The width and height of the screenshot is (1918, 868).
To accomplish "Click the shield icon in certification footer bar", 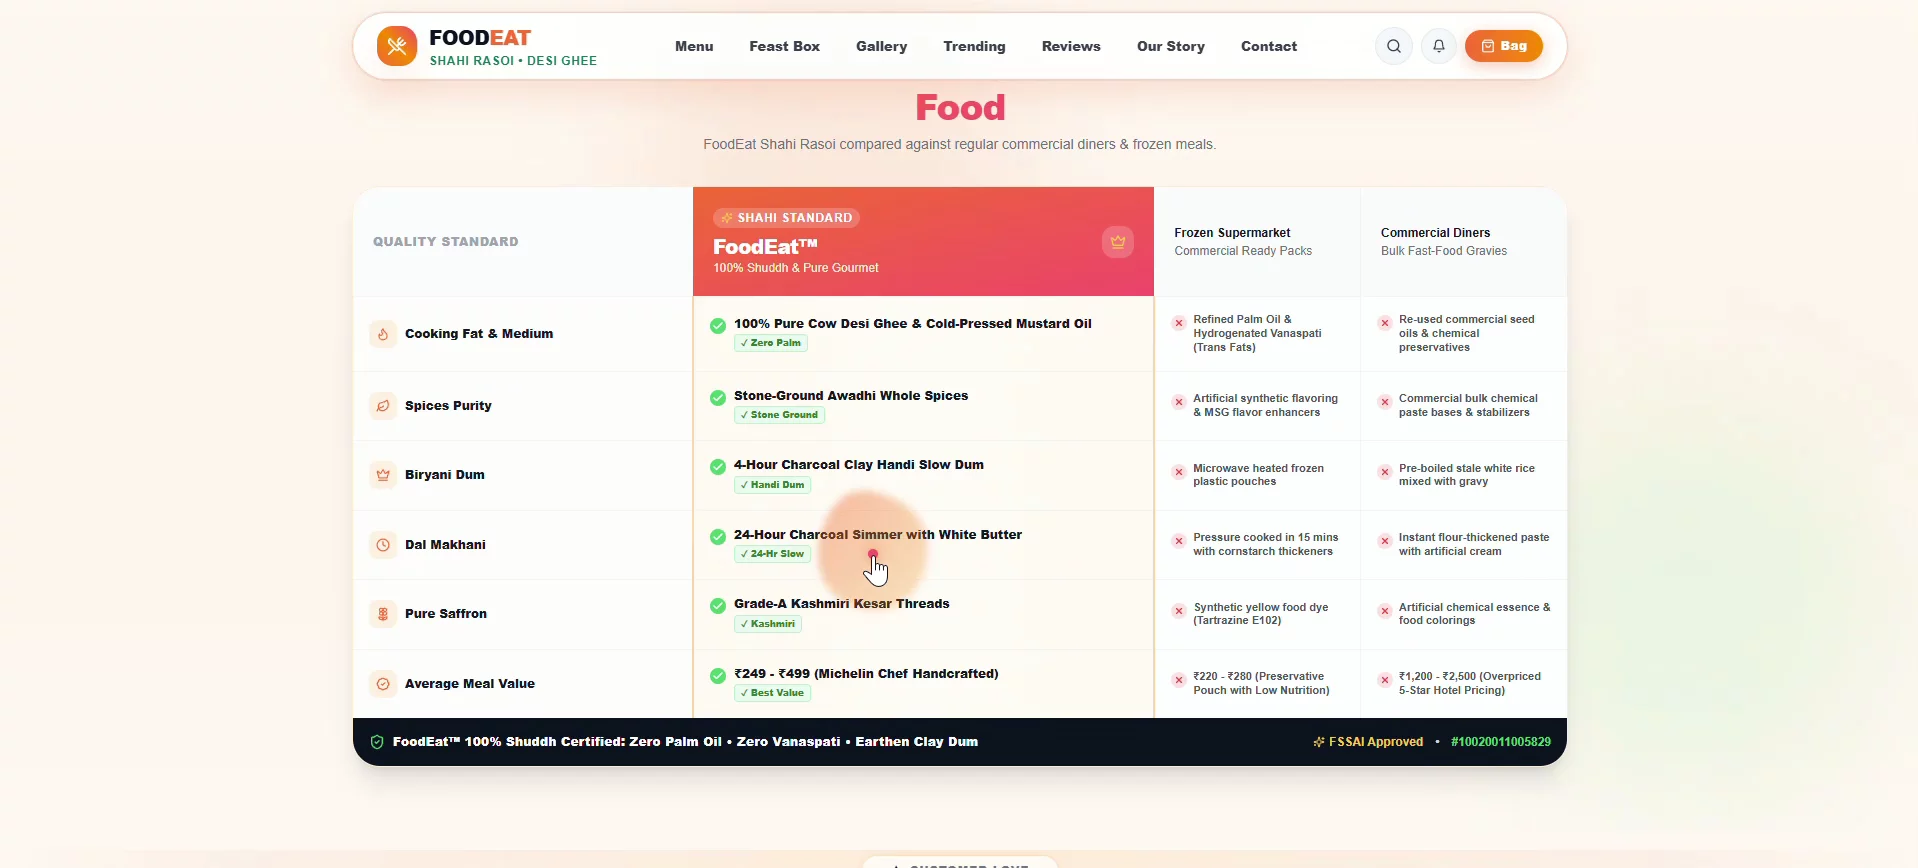I will pyautogui.click(x=377, y=742).
